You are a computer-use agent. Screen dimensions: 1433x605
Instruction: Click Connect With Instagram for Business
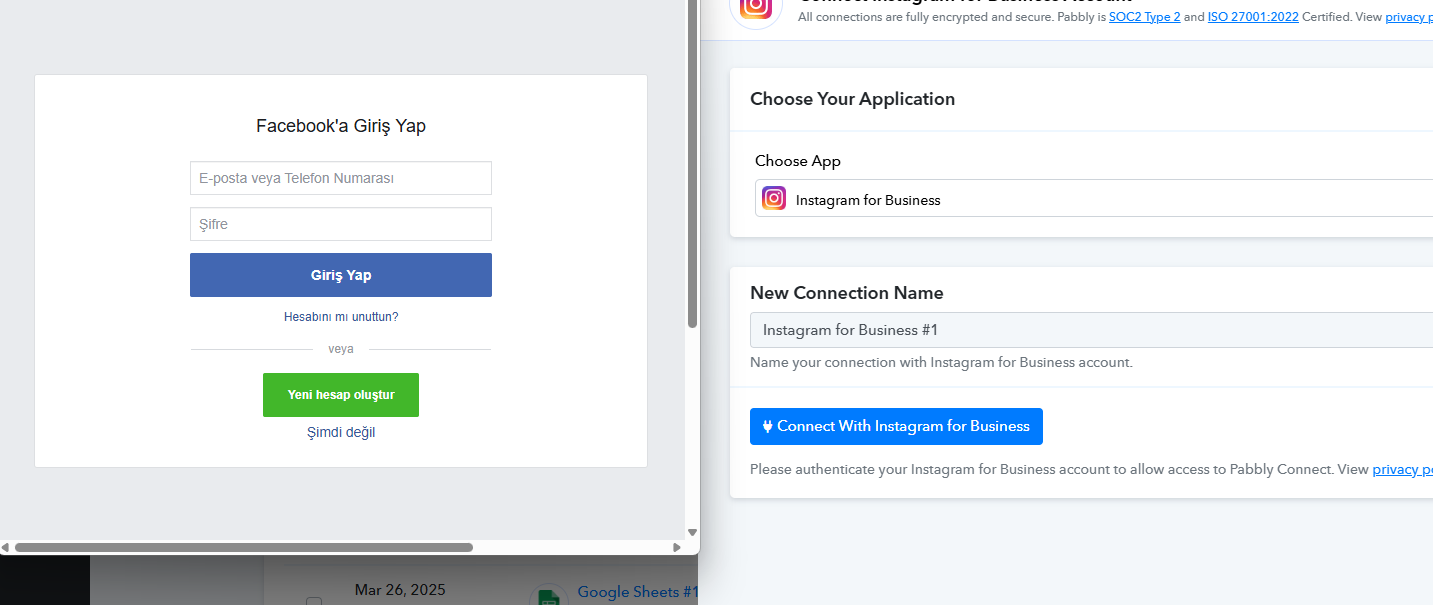point(896,426)
